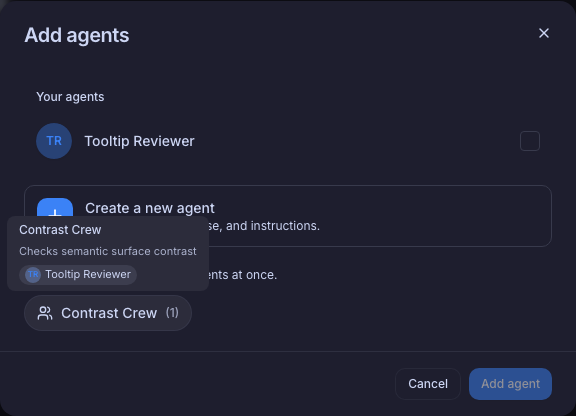Image resolution: width=576 pixels, height=416 pixels.
Task: Click the Contrast Crew tooltip title
Action: (x=60, y=230)
